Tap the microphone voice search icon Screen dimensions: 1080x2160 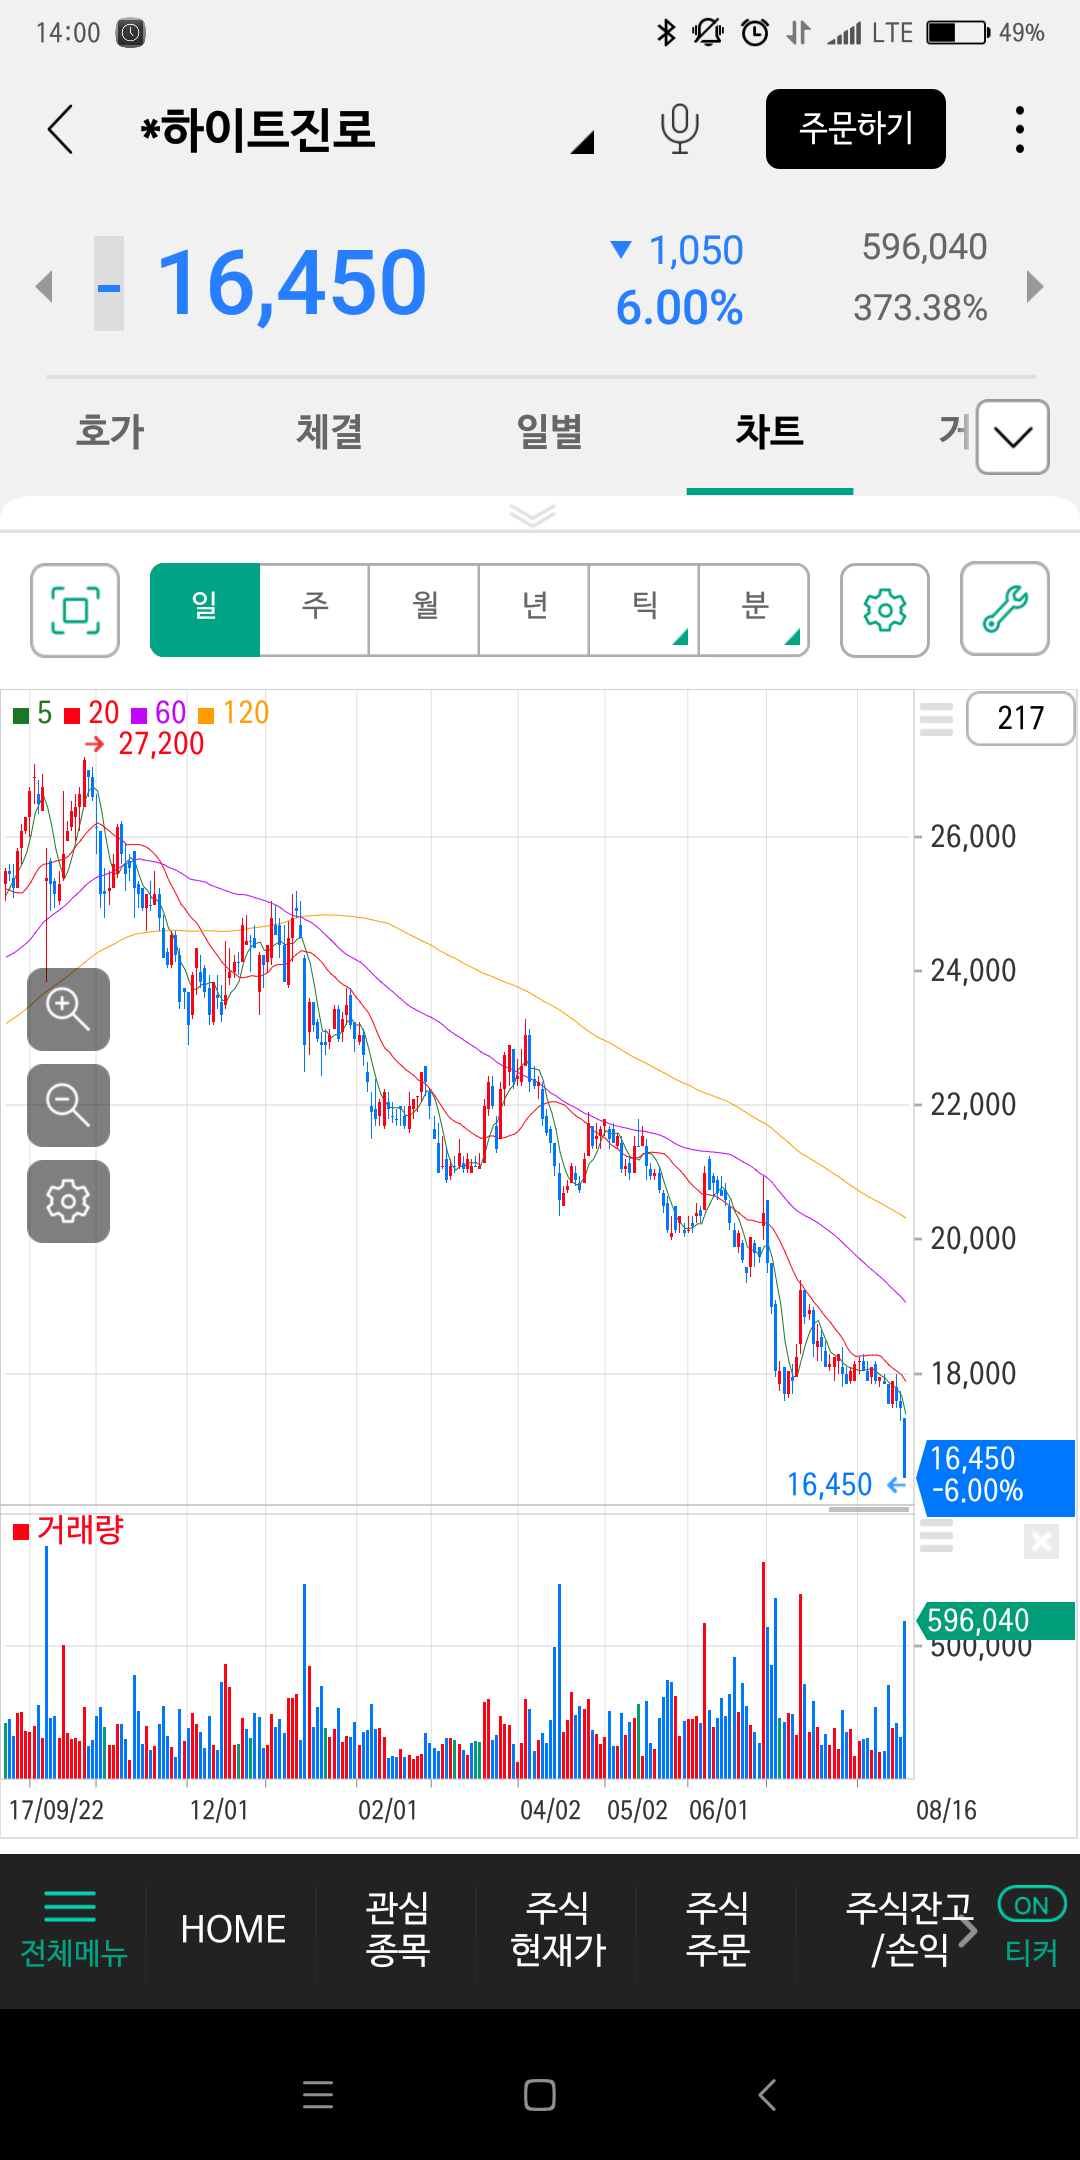point(679,129)
